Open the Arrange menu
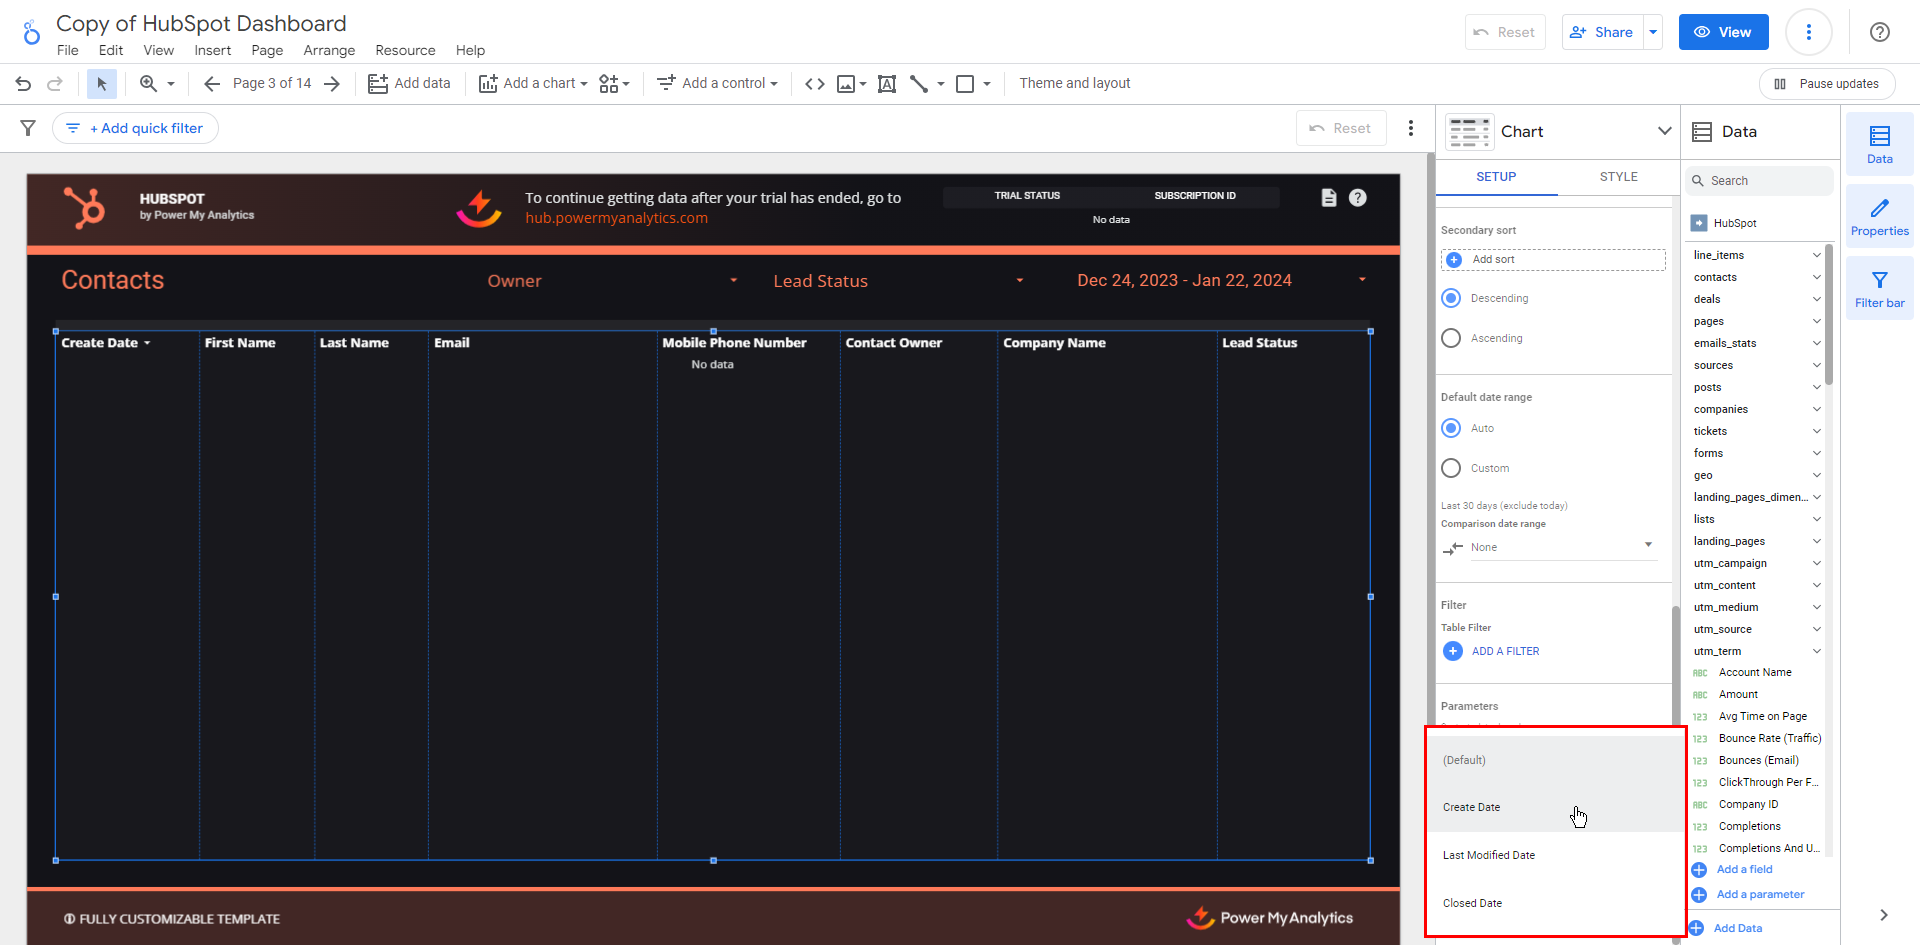Image resolution: width=1920 pixels, height=945 pixels. 329,50
